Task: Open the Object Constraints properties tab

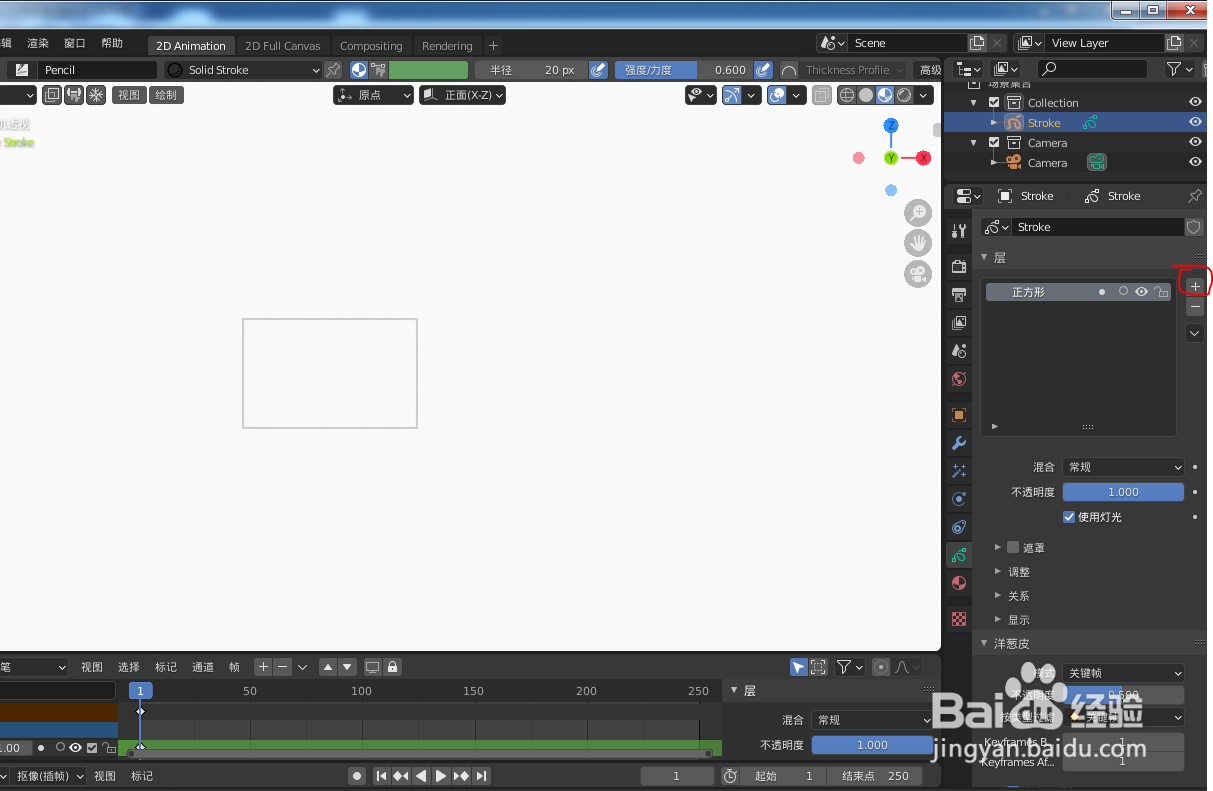Action: [959, 527]
